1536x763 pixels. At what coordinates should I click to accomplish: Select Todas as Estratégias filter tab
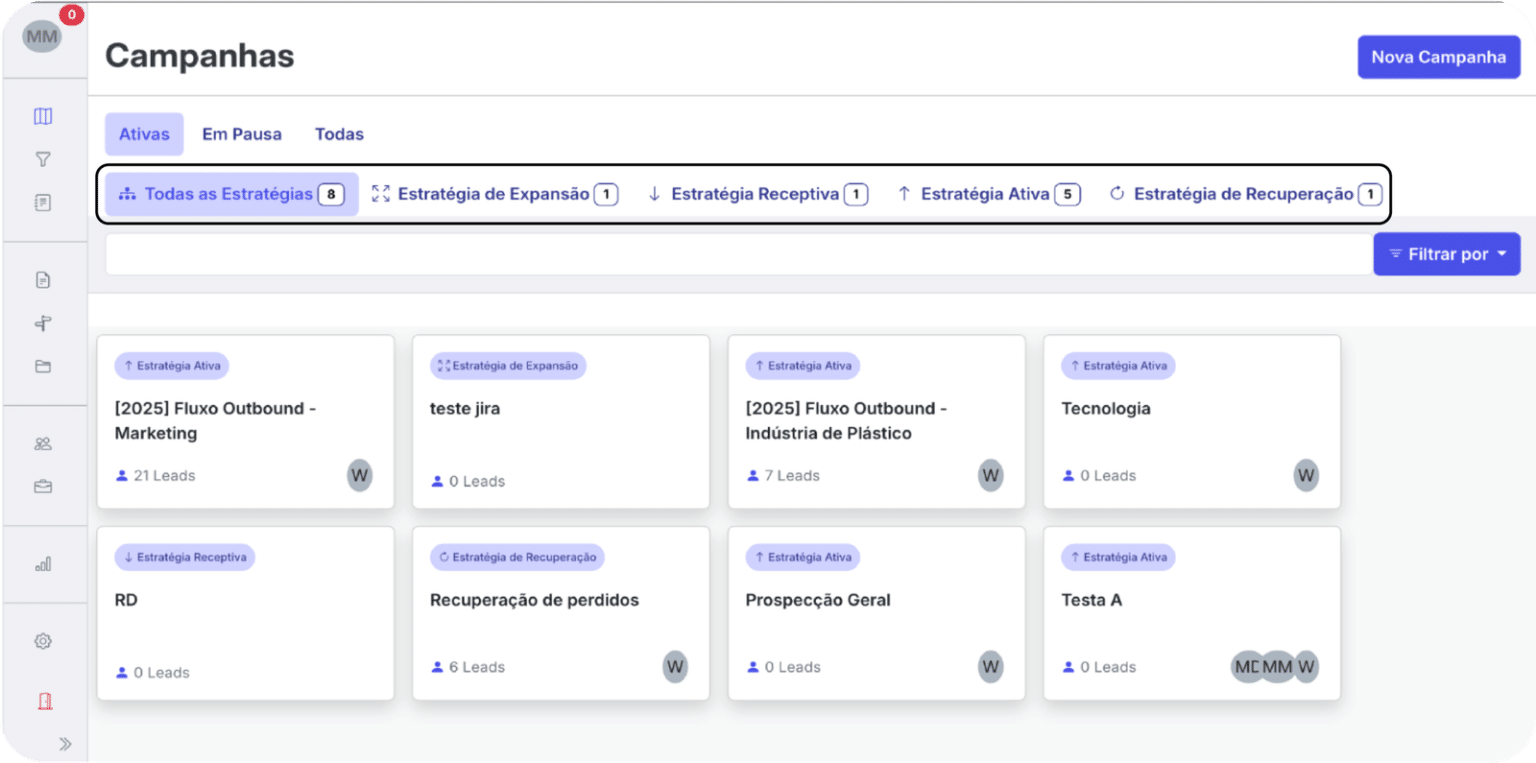click(x=231, y=194)
